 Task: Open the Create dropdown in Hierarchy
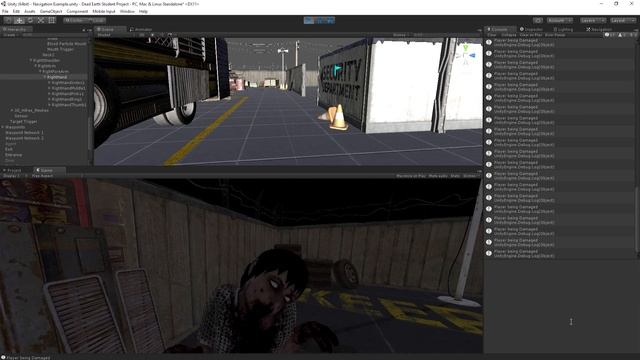pyautogui.click(x=10, y=35)
